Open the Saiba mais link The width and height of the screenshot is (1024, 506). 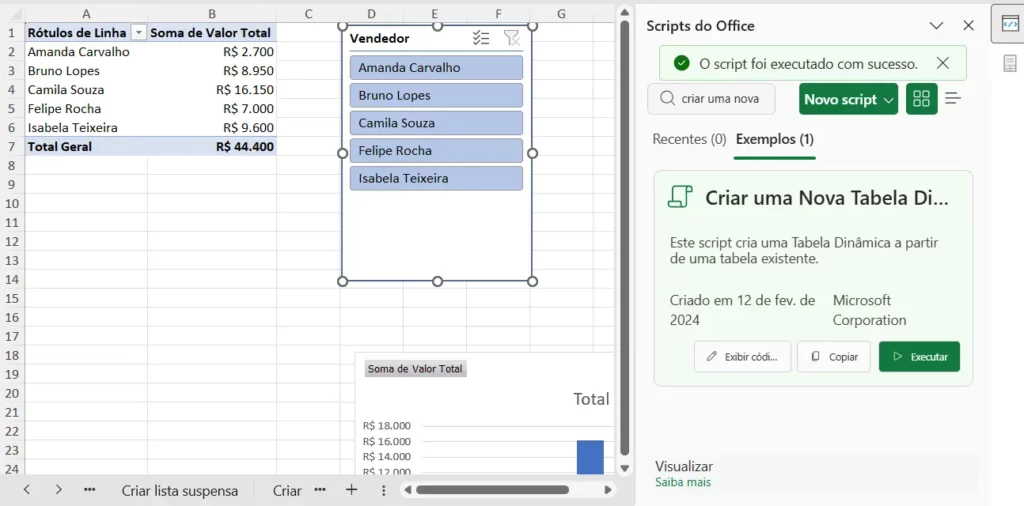pos(683,482)
